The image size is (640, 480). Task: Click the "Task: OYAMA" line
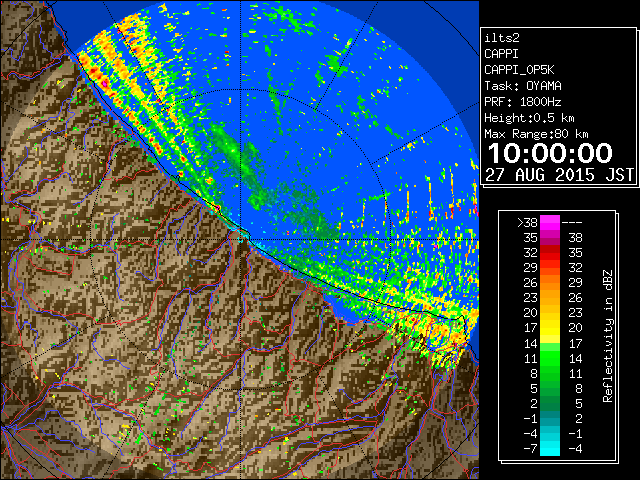tap(523, 86)
